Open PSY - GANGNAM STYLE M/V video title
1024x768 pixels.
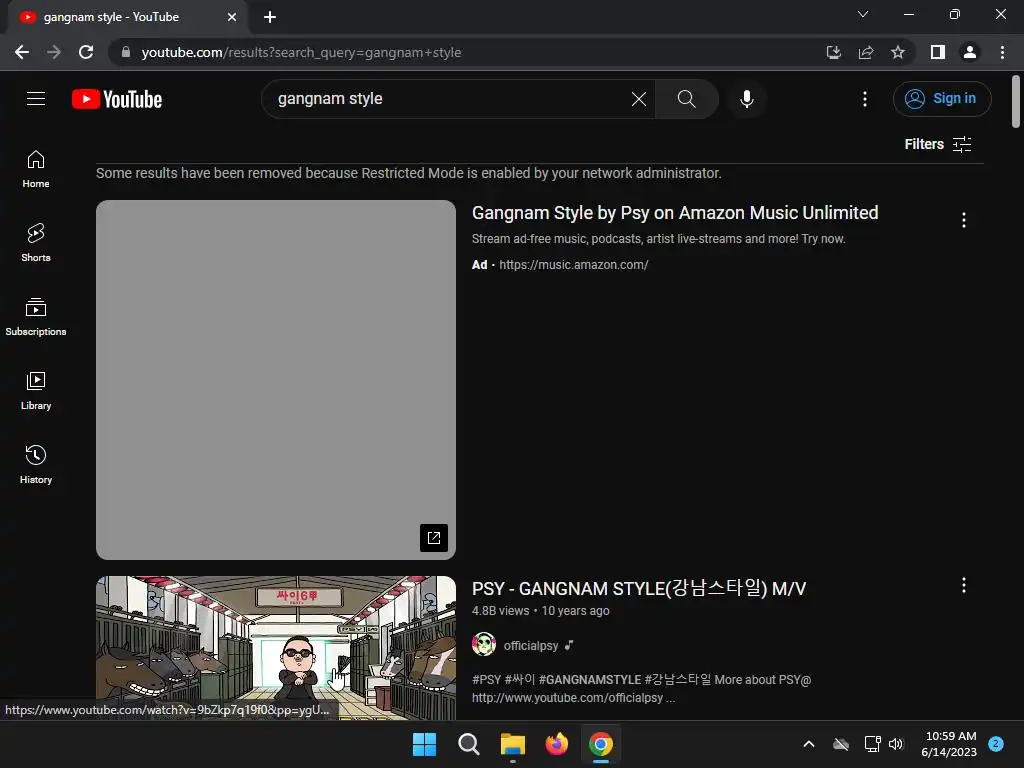(x=639, y=588)
